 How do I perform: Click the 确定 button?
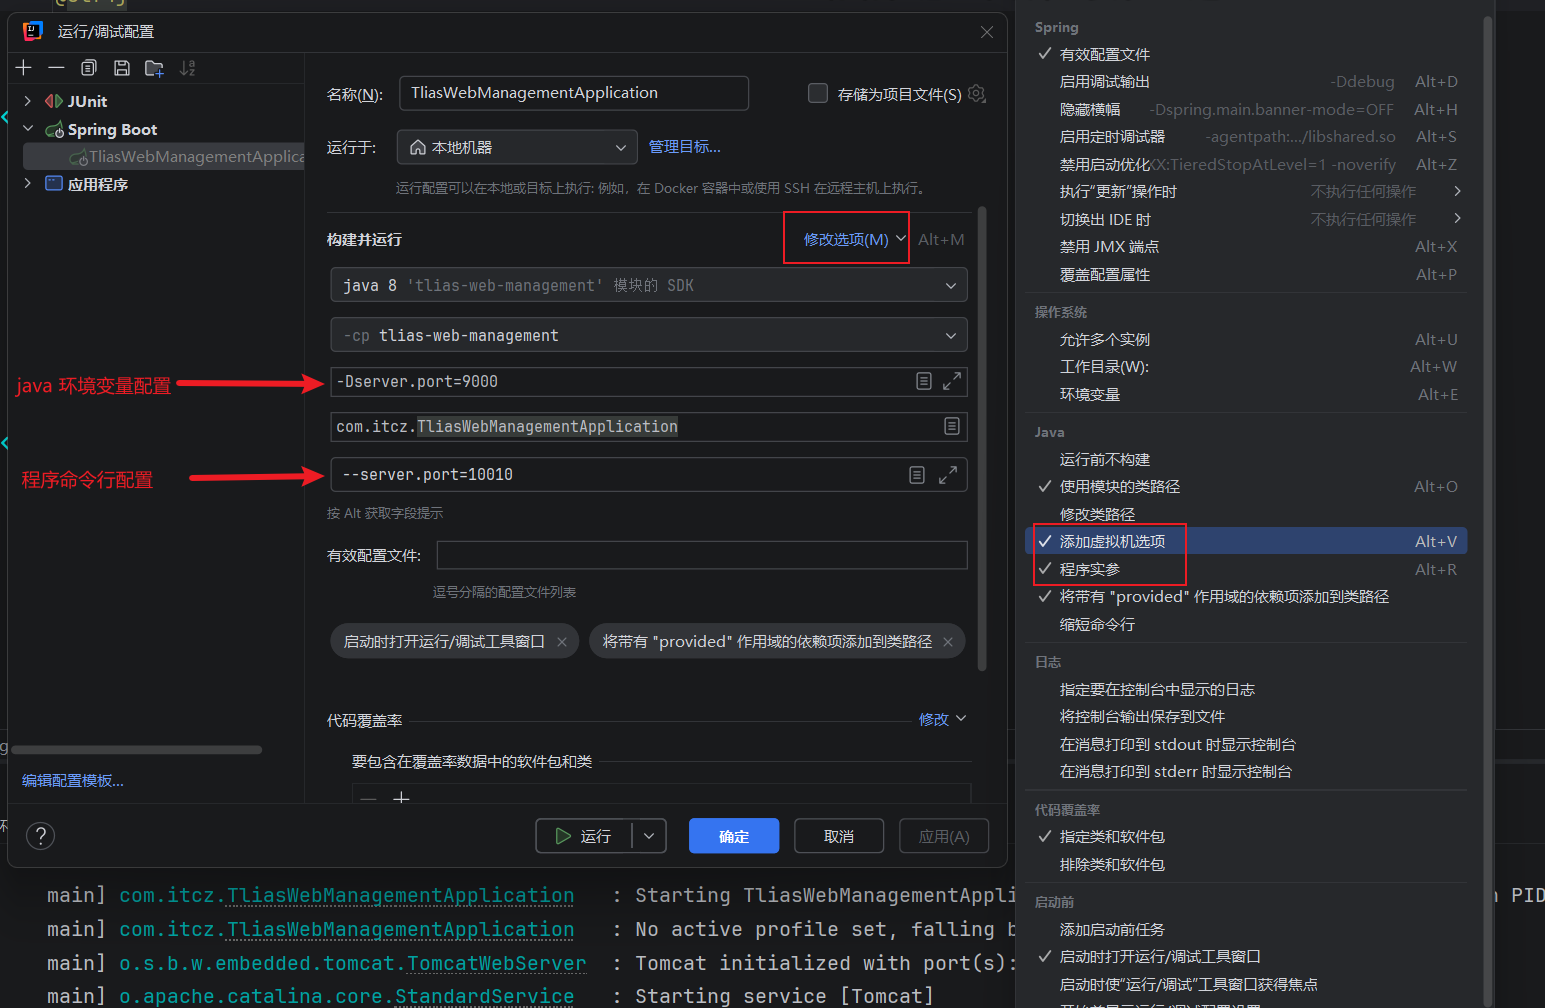[x=734, y=836]
